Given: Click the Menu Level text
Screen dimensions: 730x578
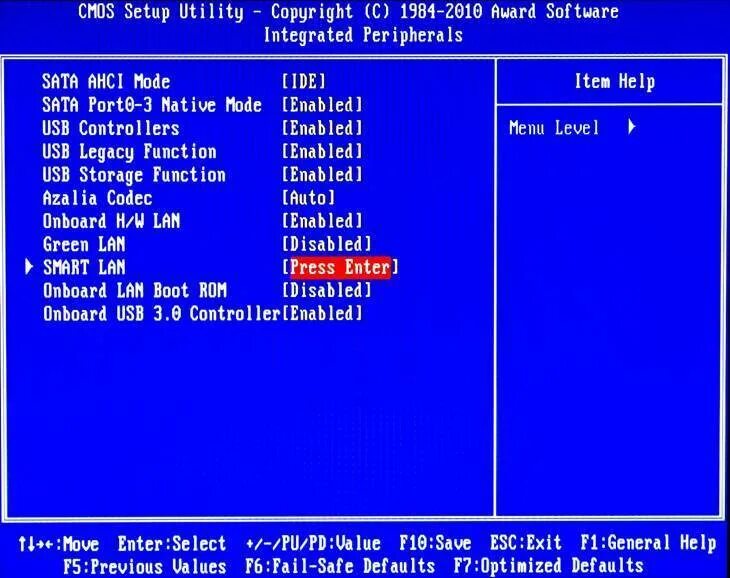Looking at the screenshot, I should click(x=554, y=128).
